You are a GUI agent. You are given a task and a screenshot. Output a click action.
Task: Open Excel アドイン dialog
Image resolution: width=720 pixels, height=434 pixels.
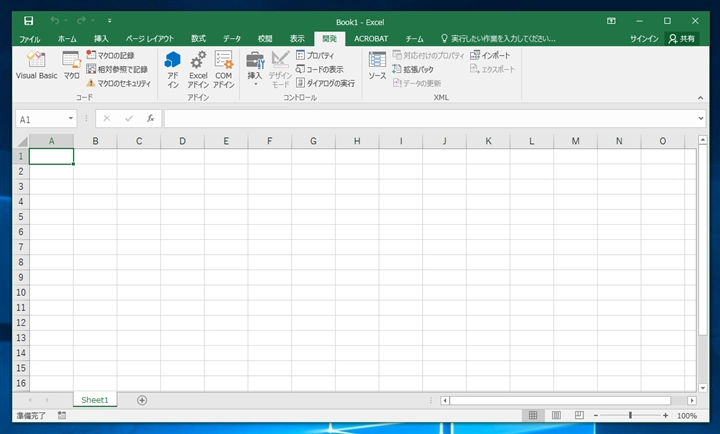[x=198, y=69]
